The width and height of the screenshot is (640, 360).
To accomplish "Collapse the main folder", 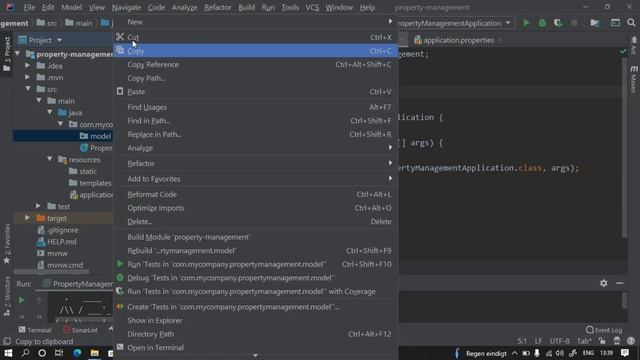I will [x=39, y=100].
